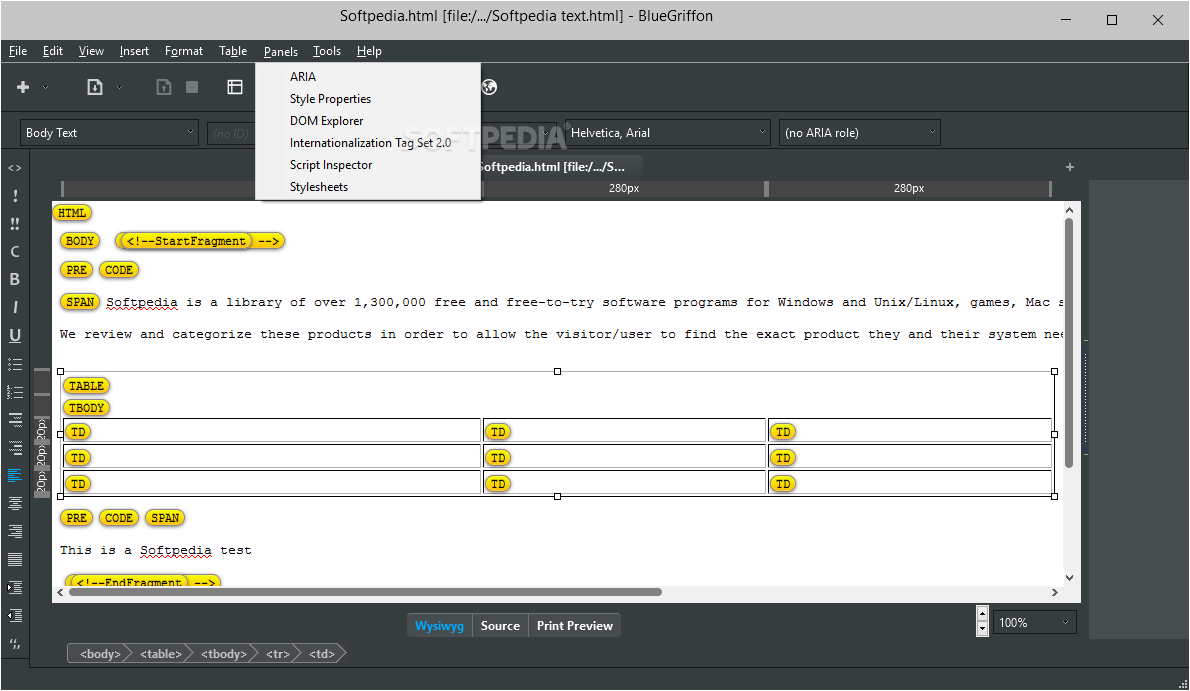Click the new document plus icon
Screen dimensions: 1190x691
pyautogui.click(x=23, y=87)
